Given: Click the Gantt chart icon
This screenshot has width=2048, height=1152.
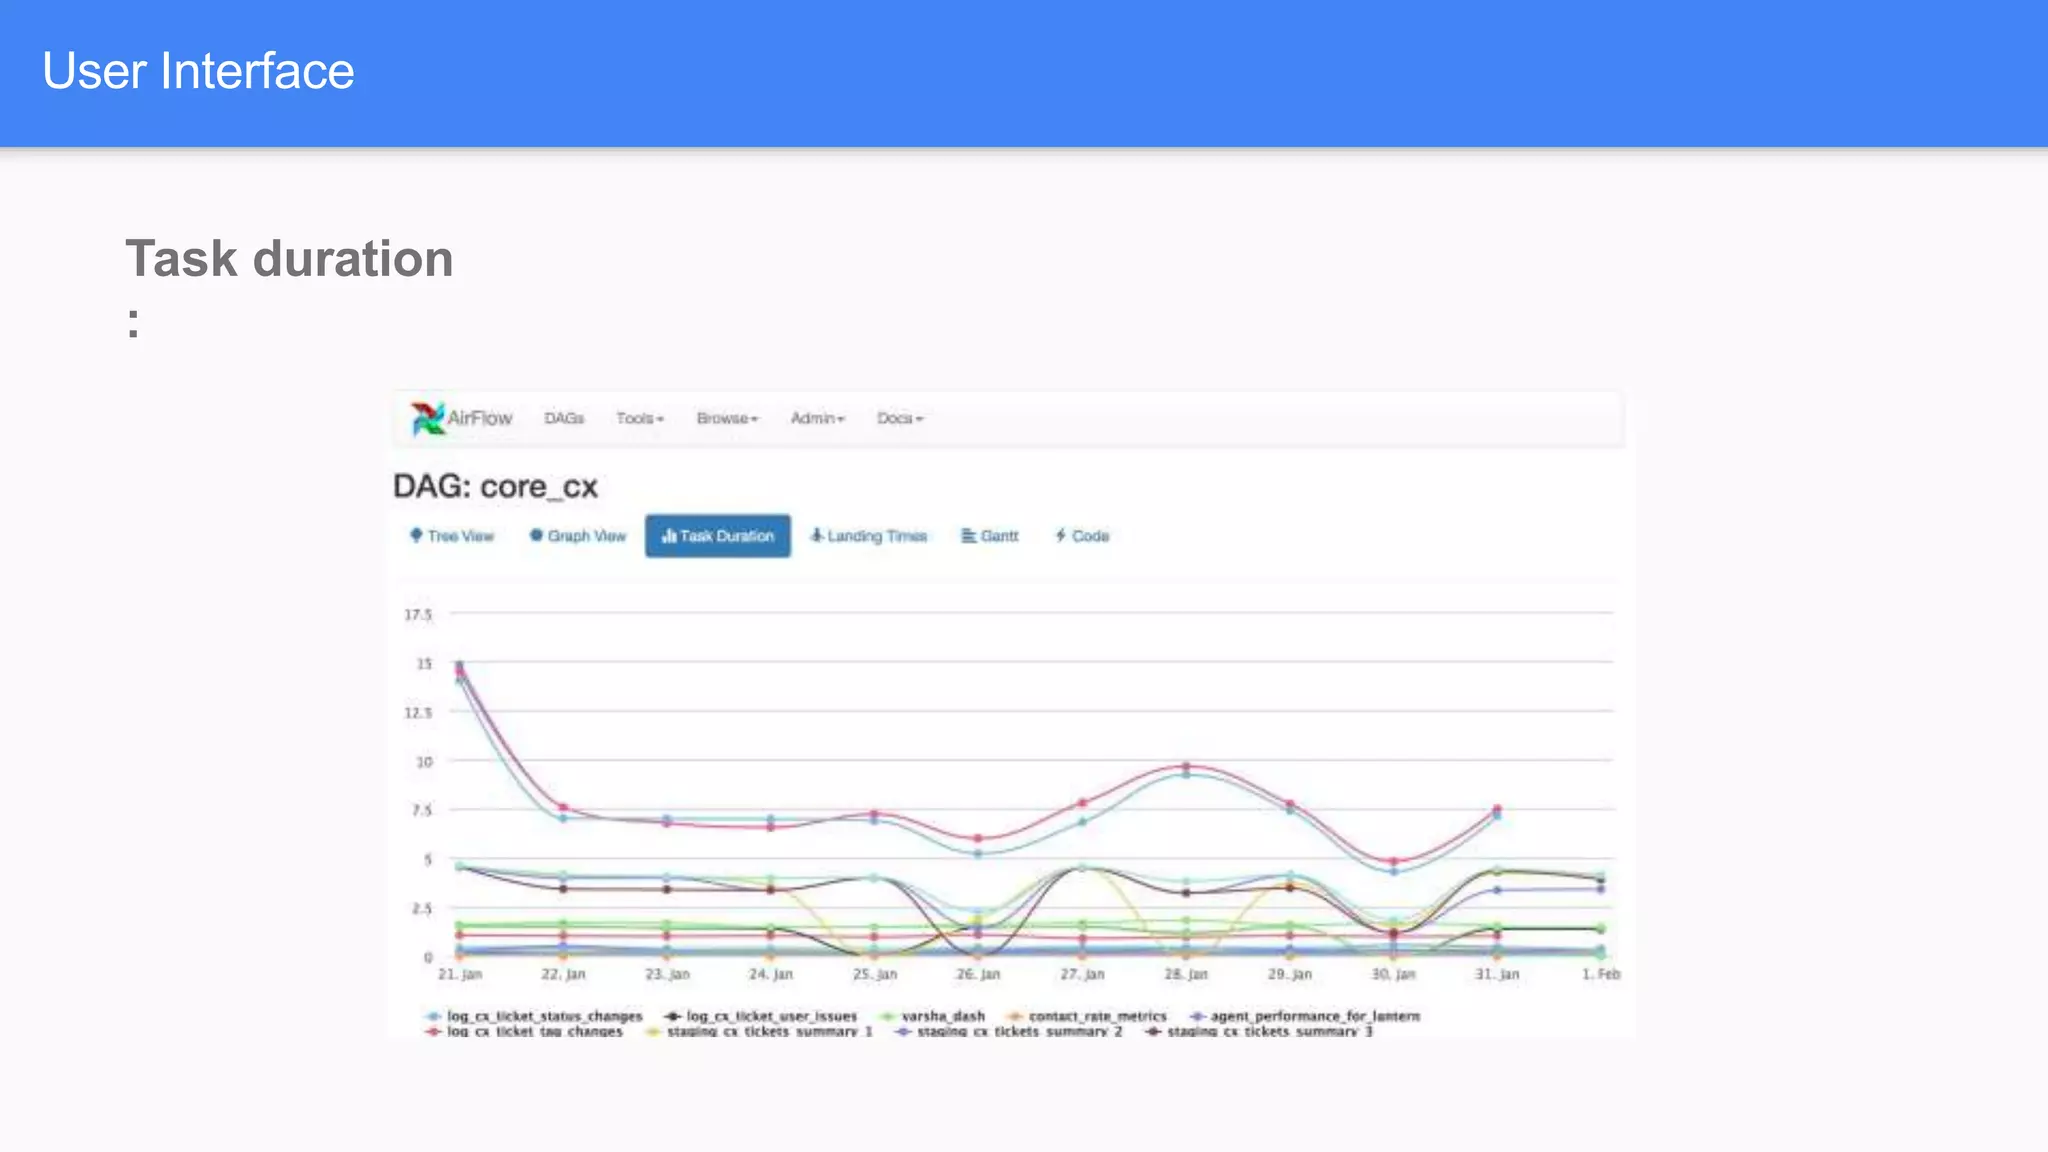Looking at the screenshot, I should tap(968, 536).
